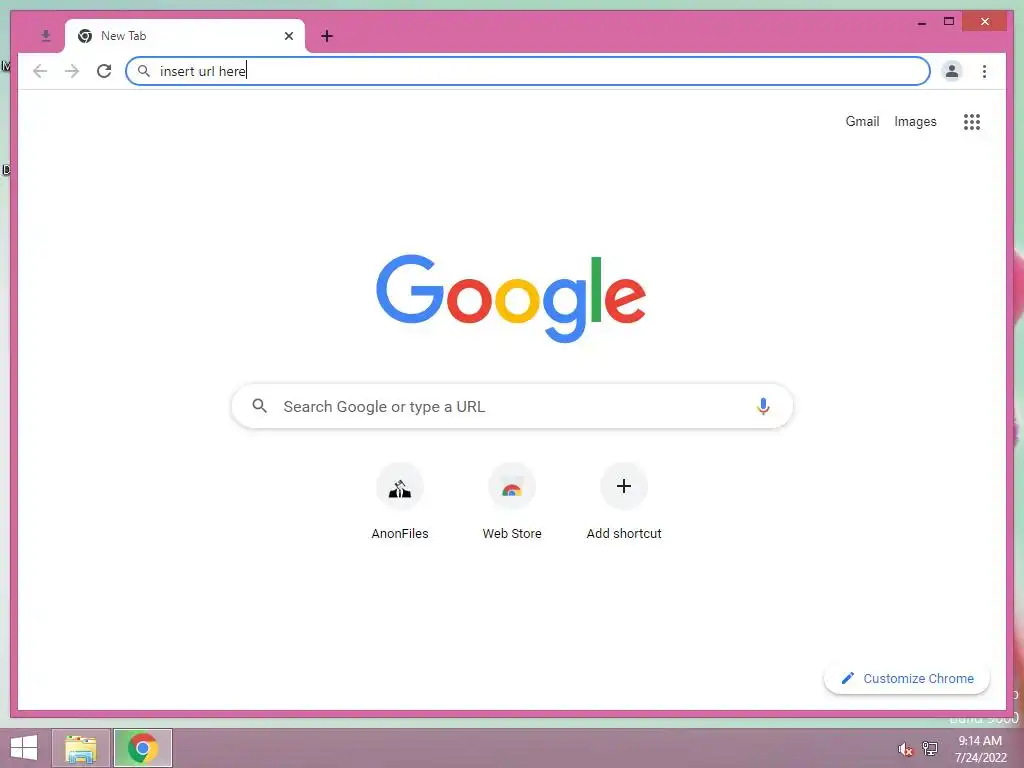Open the AnonFiles shortcut
Viewport: 1024px width, 768px height.
(400, 487)
